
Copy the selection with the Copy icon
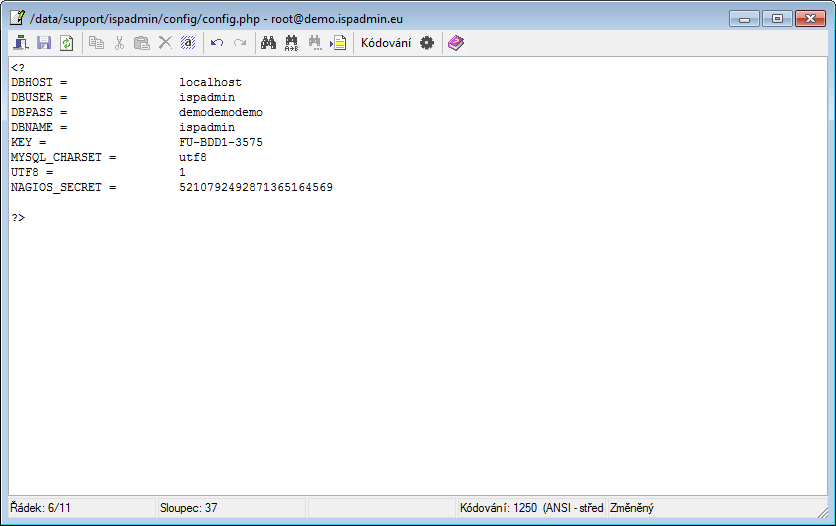tap(96, 43)
